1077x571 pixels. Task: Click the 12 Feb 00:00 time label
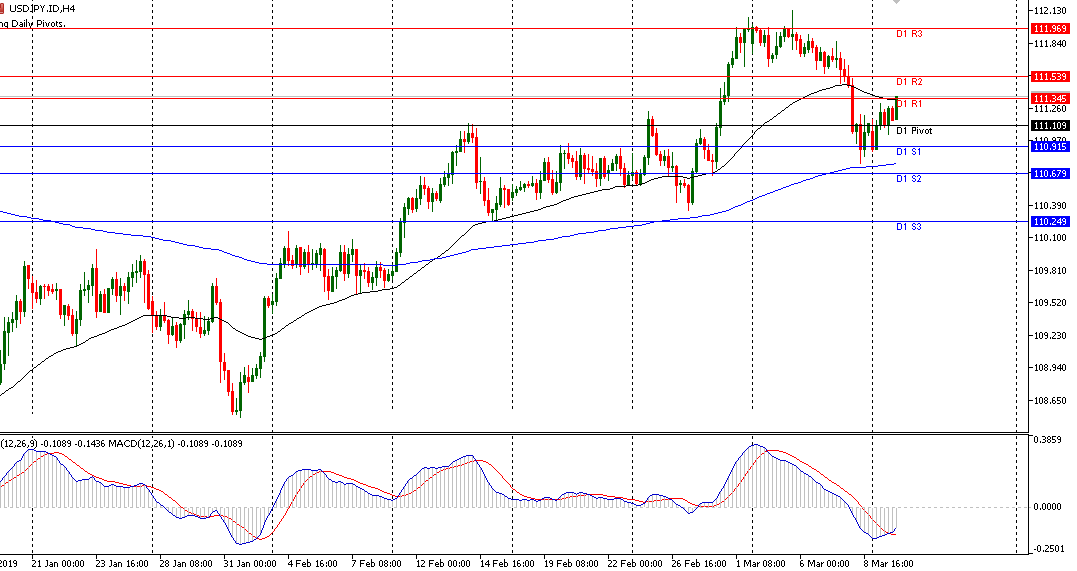[x=443, y=564]
